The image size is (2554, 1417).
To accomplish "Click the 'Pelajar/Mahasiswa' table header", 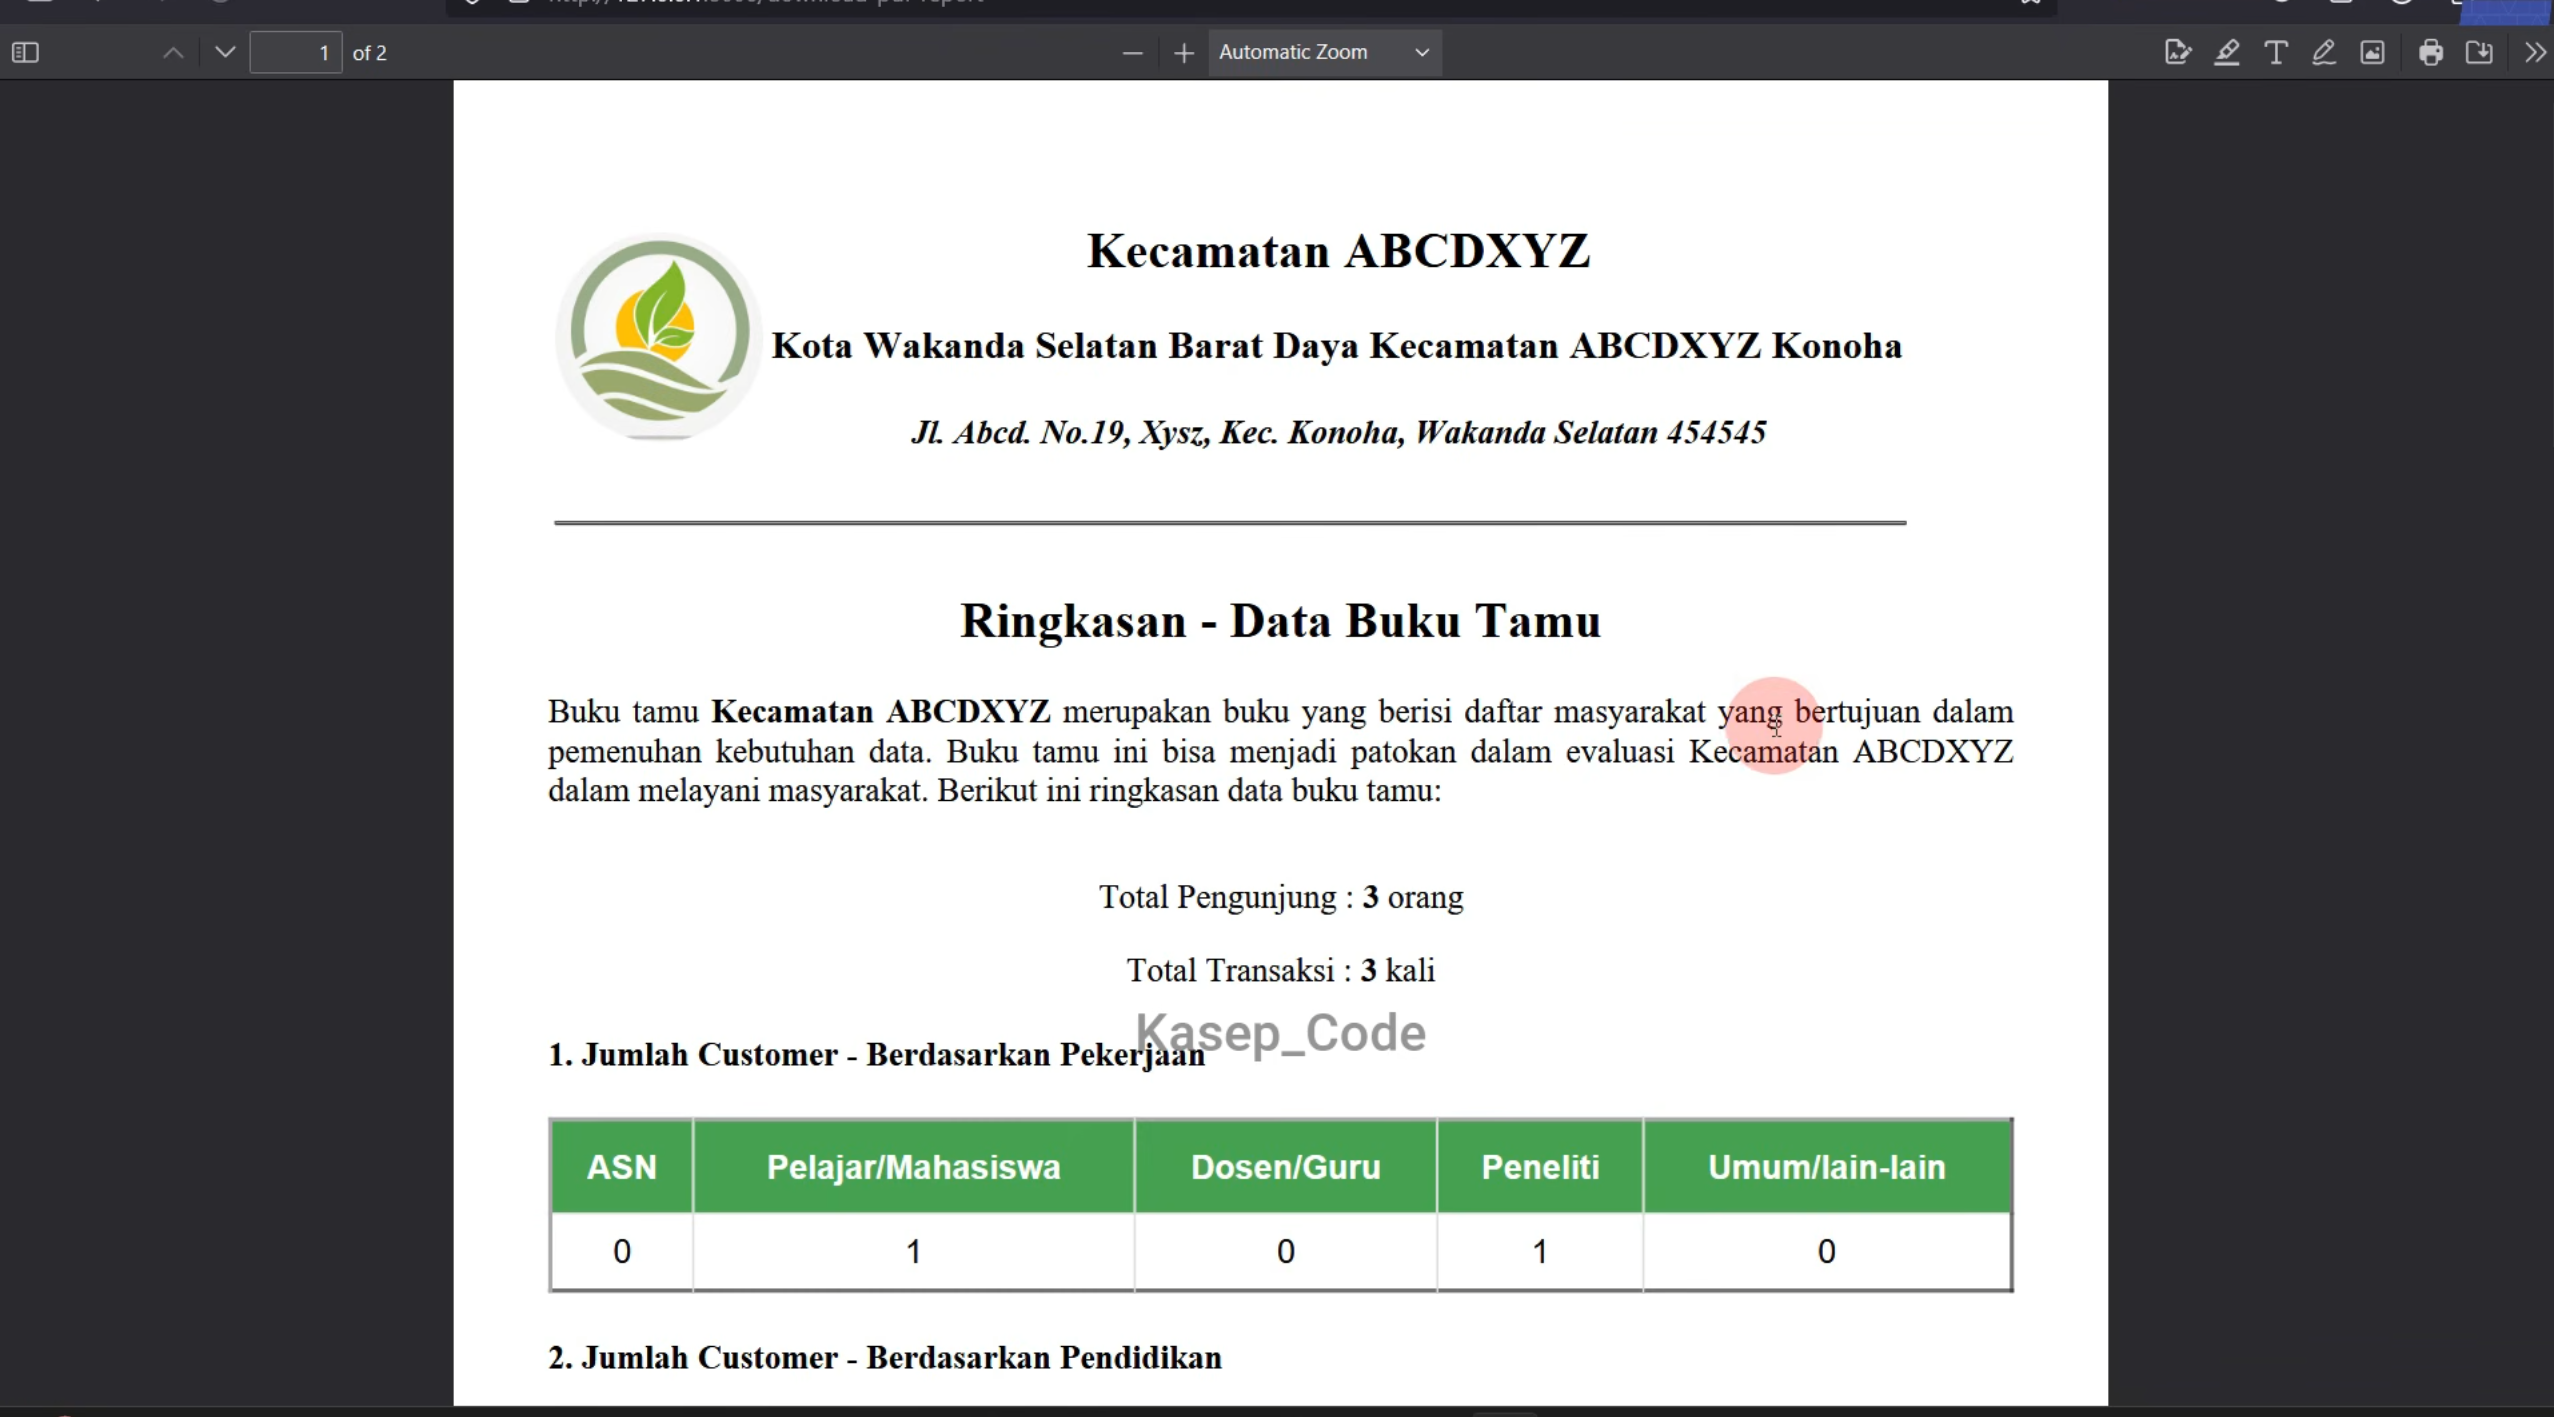I will (x=913, y=1167).
